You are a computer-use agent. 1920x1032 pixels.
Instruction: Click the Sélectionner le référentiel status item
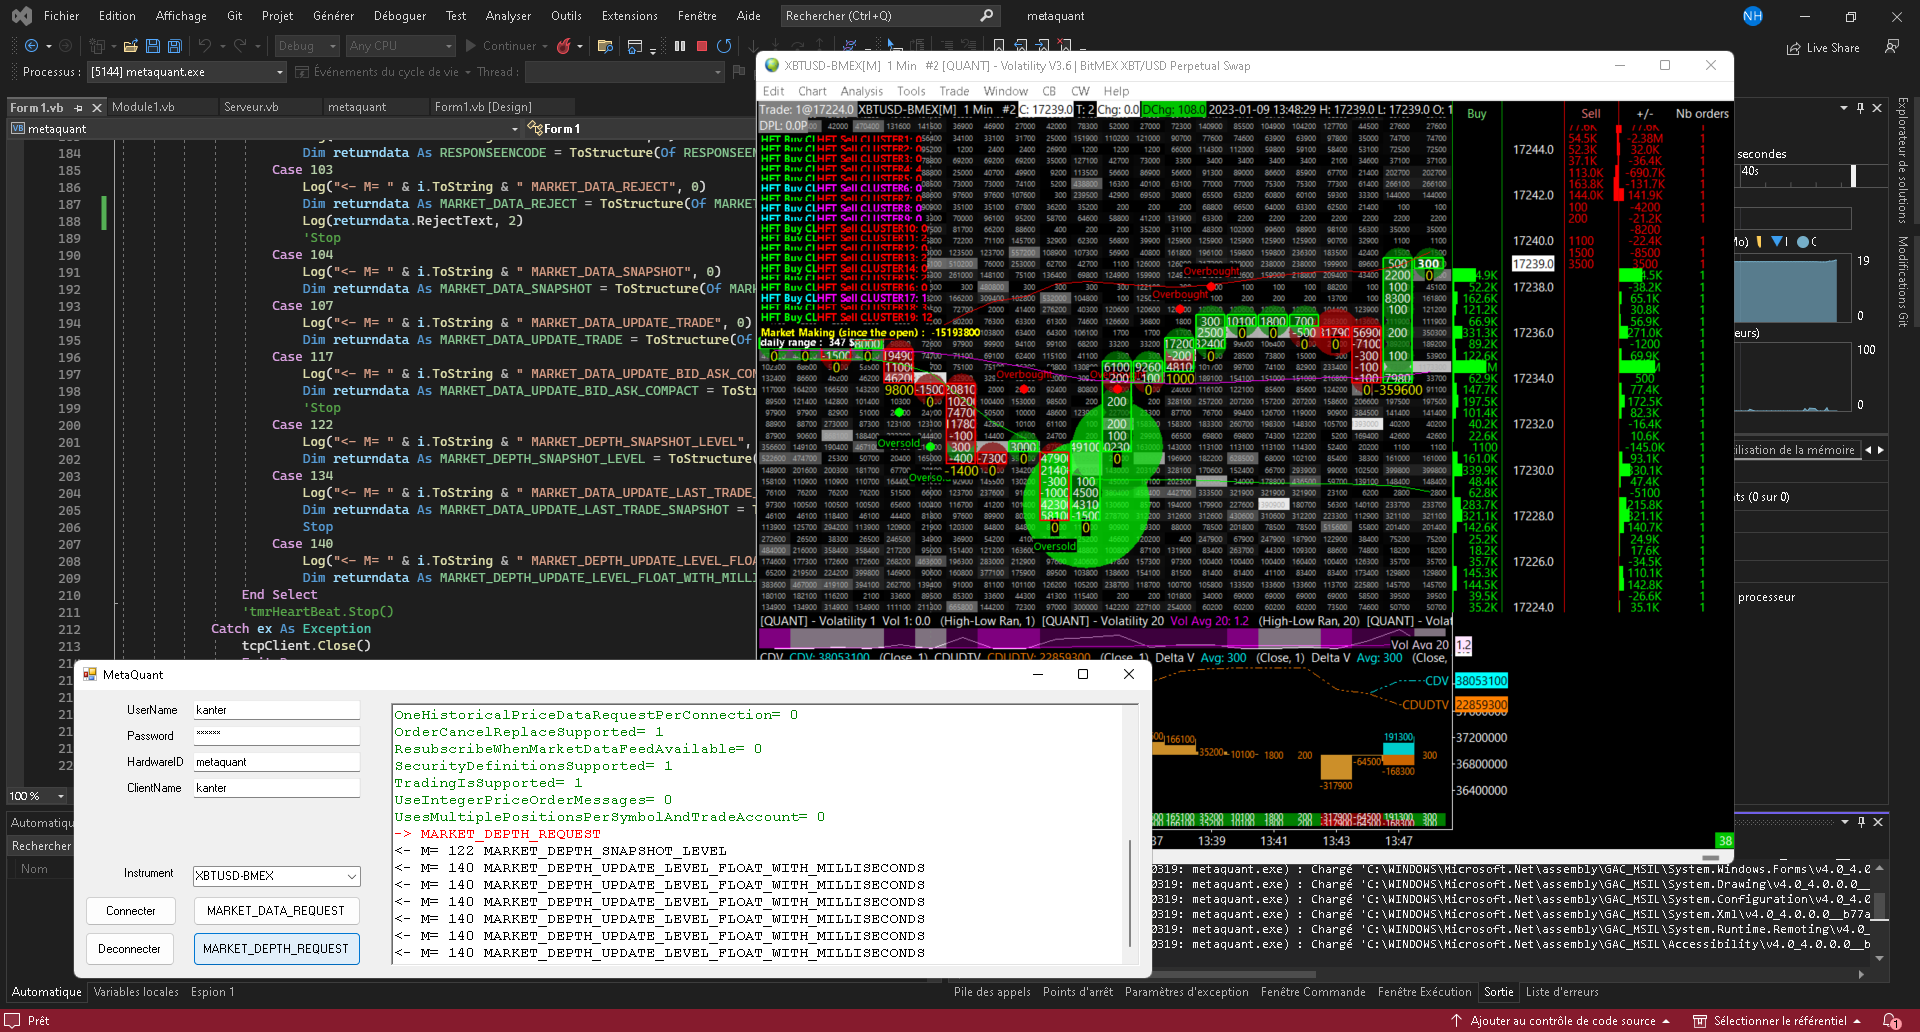point(1778,1021)
